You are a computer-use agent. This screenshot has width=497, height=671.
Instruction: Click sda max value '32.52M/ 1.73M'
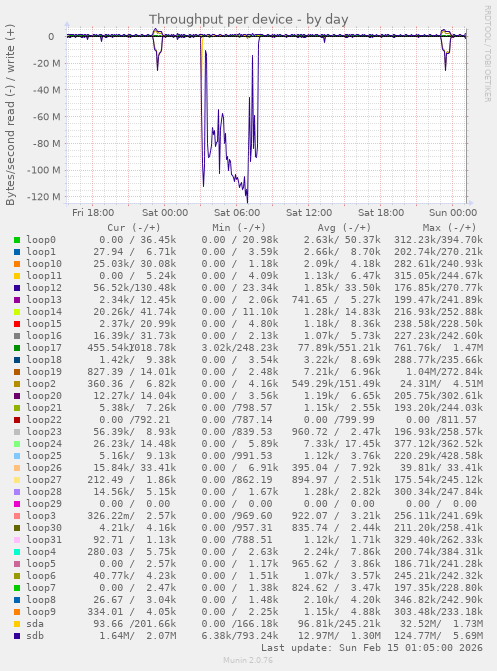(x=441, y=623)
